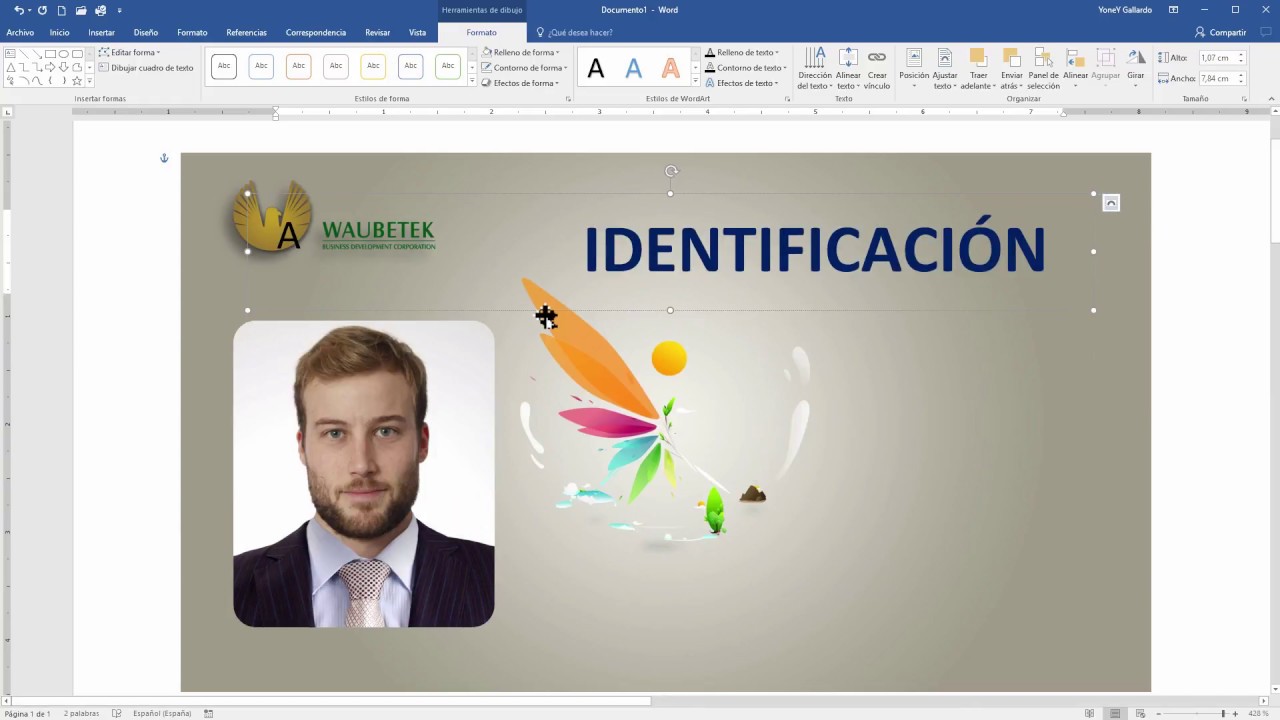Apply the orange-outlined Abc shape style
Image resolution: width=1280 pixels, height=720 pixels.
click(x=298, y=66)
